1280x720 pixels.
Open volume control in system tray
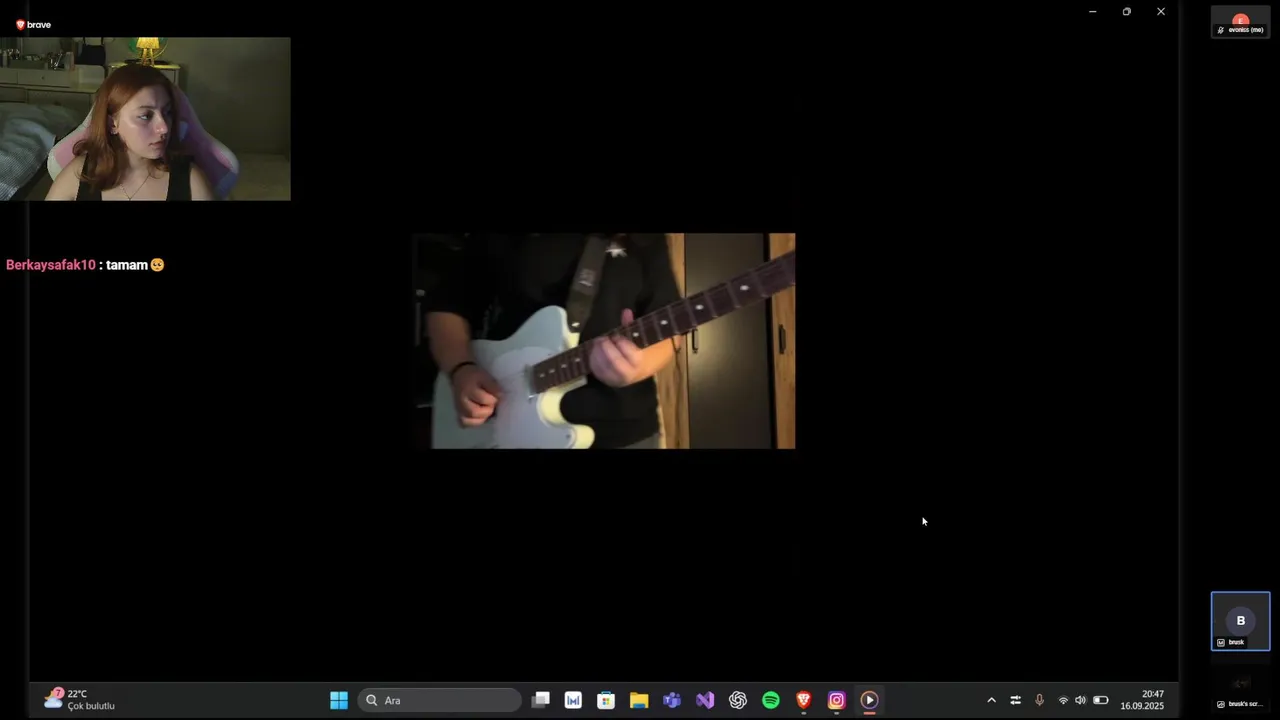coord(1080,700)
